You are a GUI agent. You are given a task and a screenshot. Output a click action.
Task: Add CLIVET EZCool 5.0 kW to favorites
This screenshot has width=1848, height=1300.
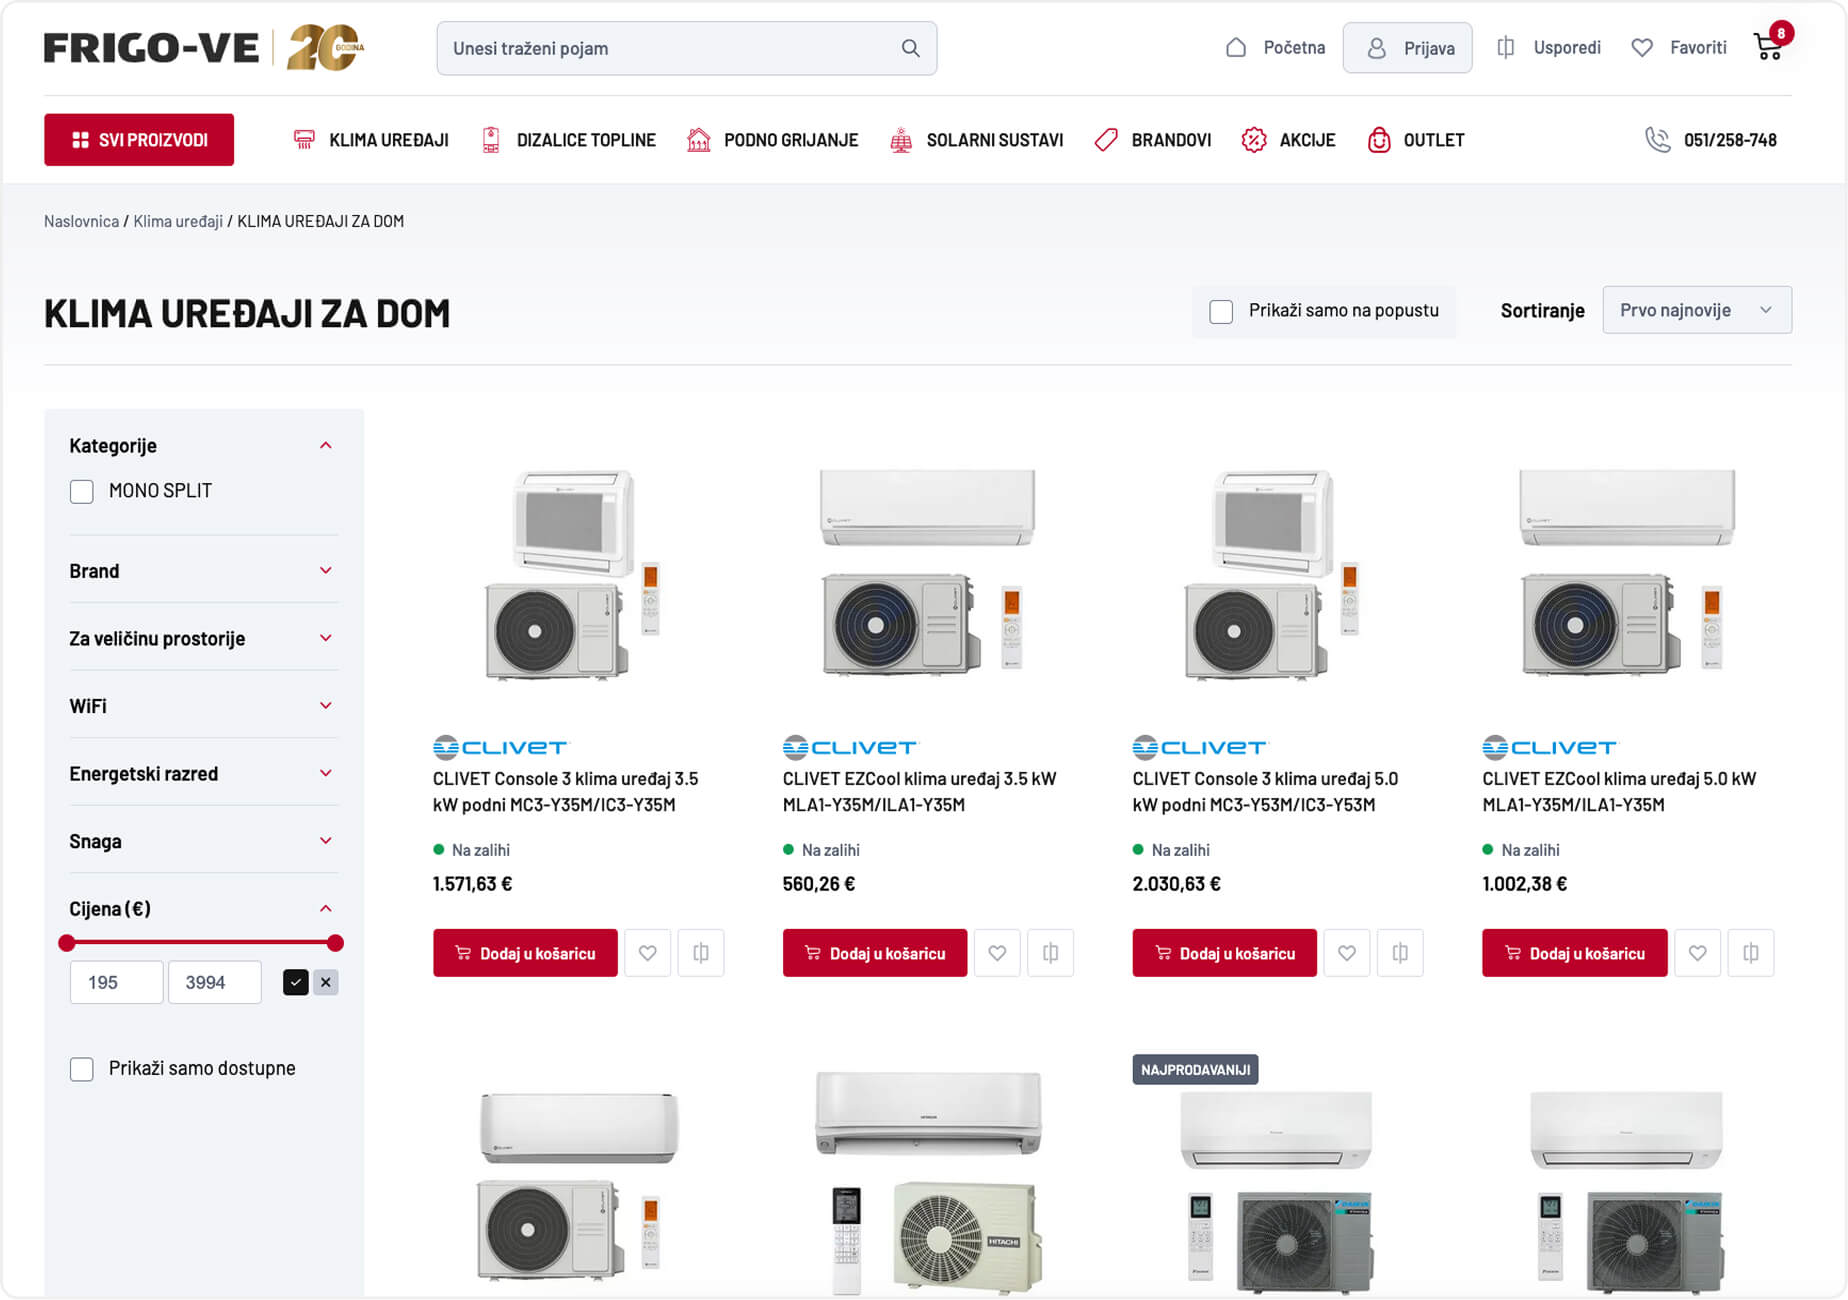point(1697,953)
